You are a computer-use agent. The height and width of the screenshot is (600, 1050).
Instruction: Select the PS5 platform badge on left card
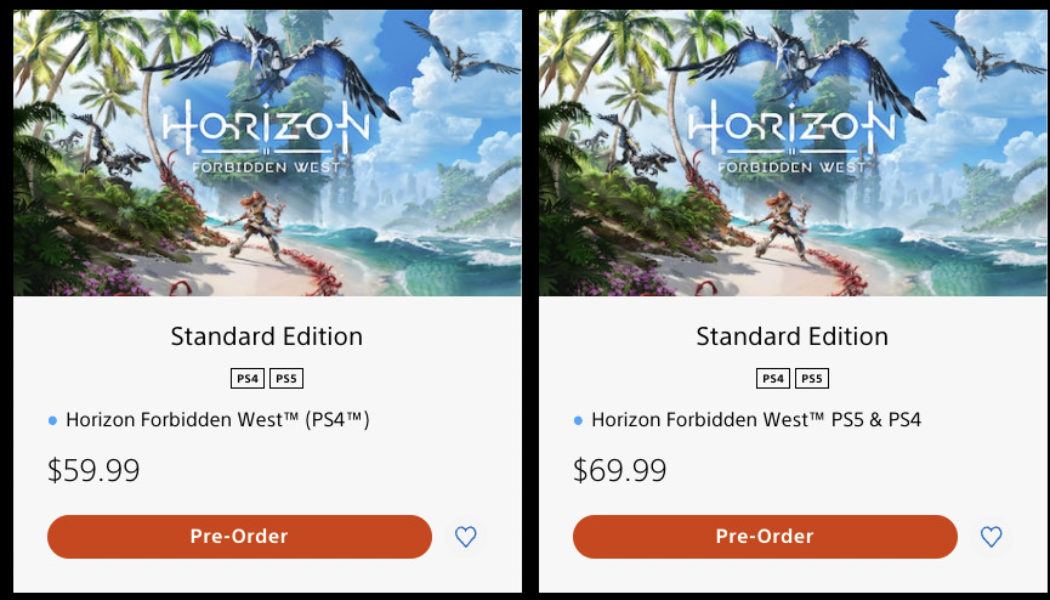(287, 378)
